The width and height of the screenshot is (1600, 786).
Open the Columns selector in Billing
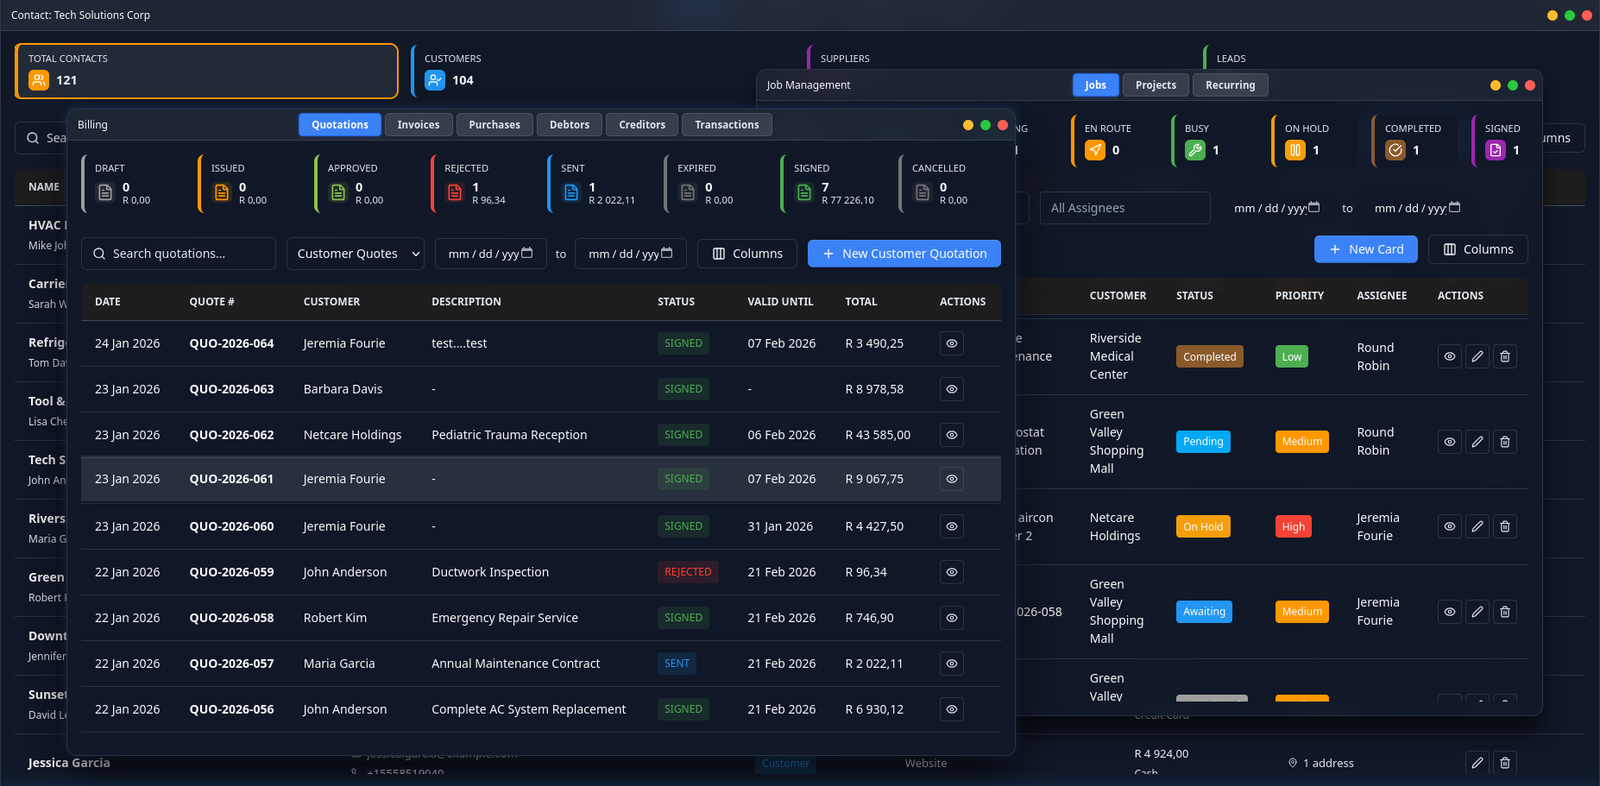pos(747,254)
